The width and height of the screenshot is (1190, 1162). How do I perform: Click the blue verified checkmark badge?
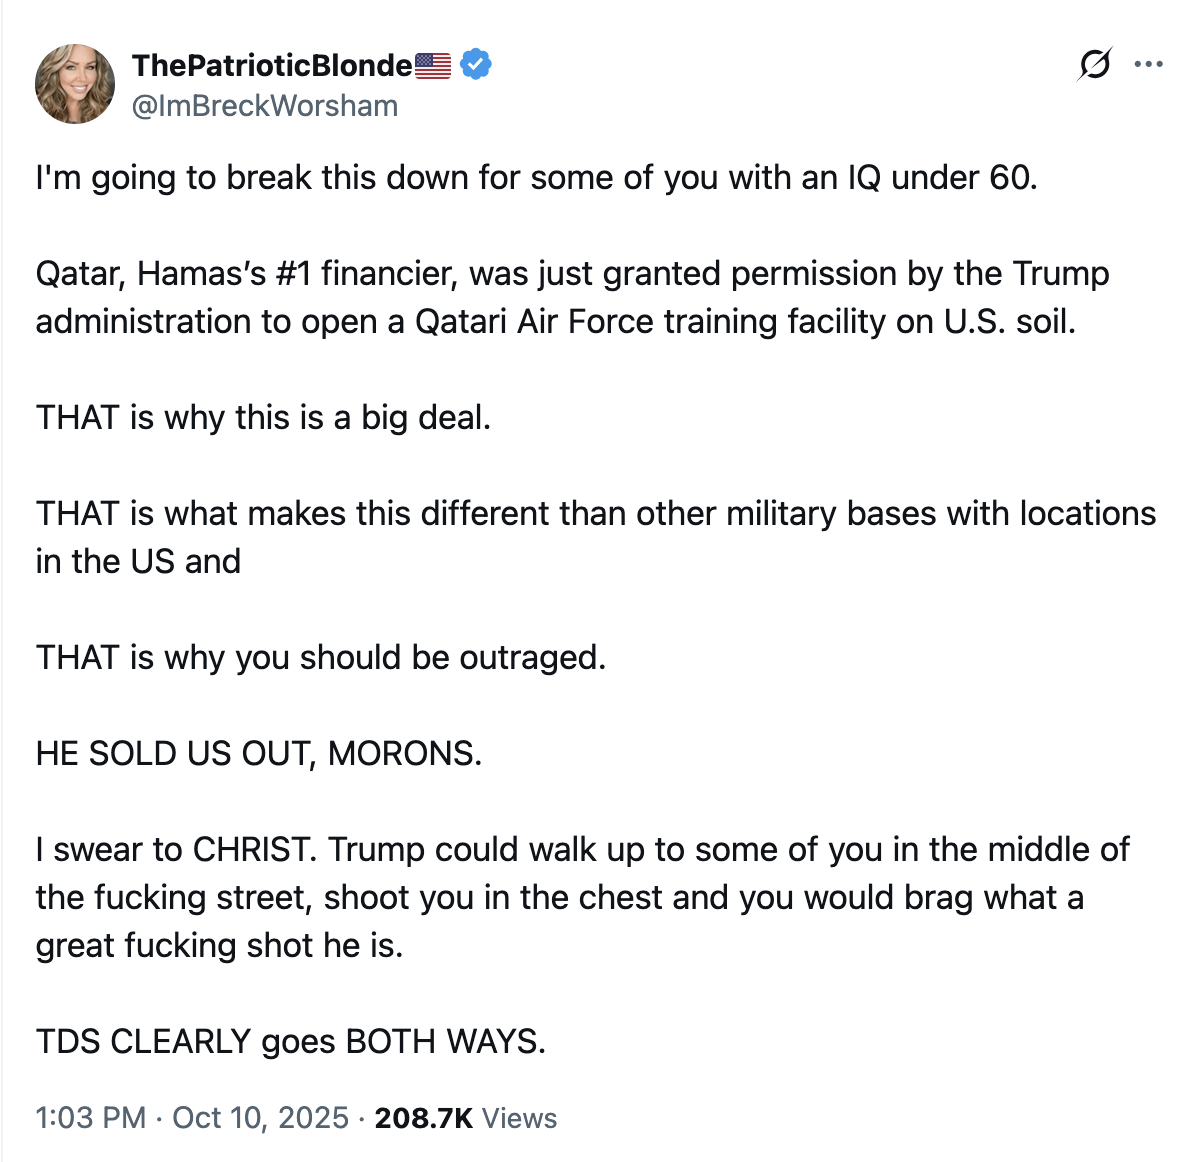pos(476,65)
